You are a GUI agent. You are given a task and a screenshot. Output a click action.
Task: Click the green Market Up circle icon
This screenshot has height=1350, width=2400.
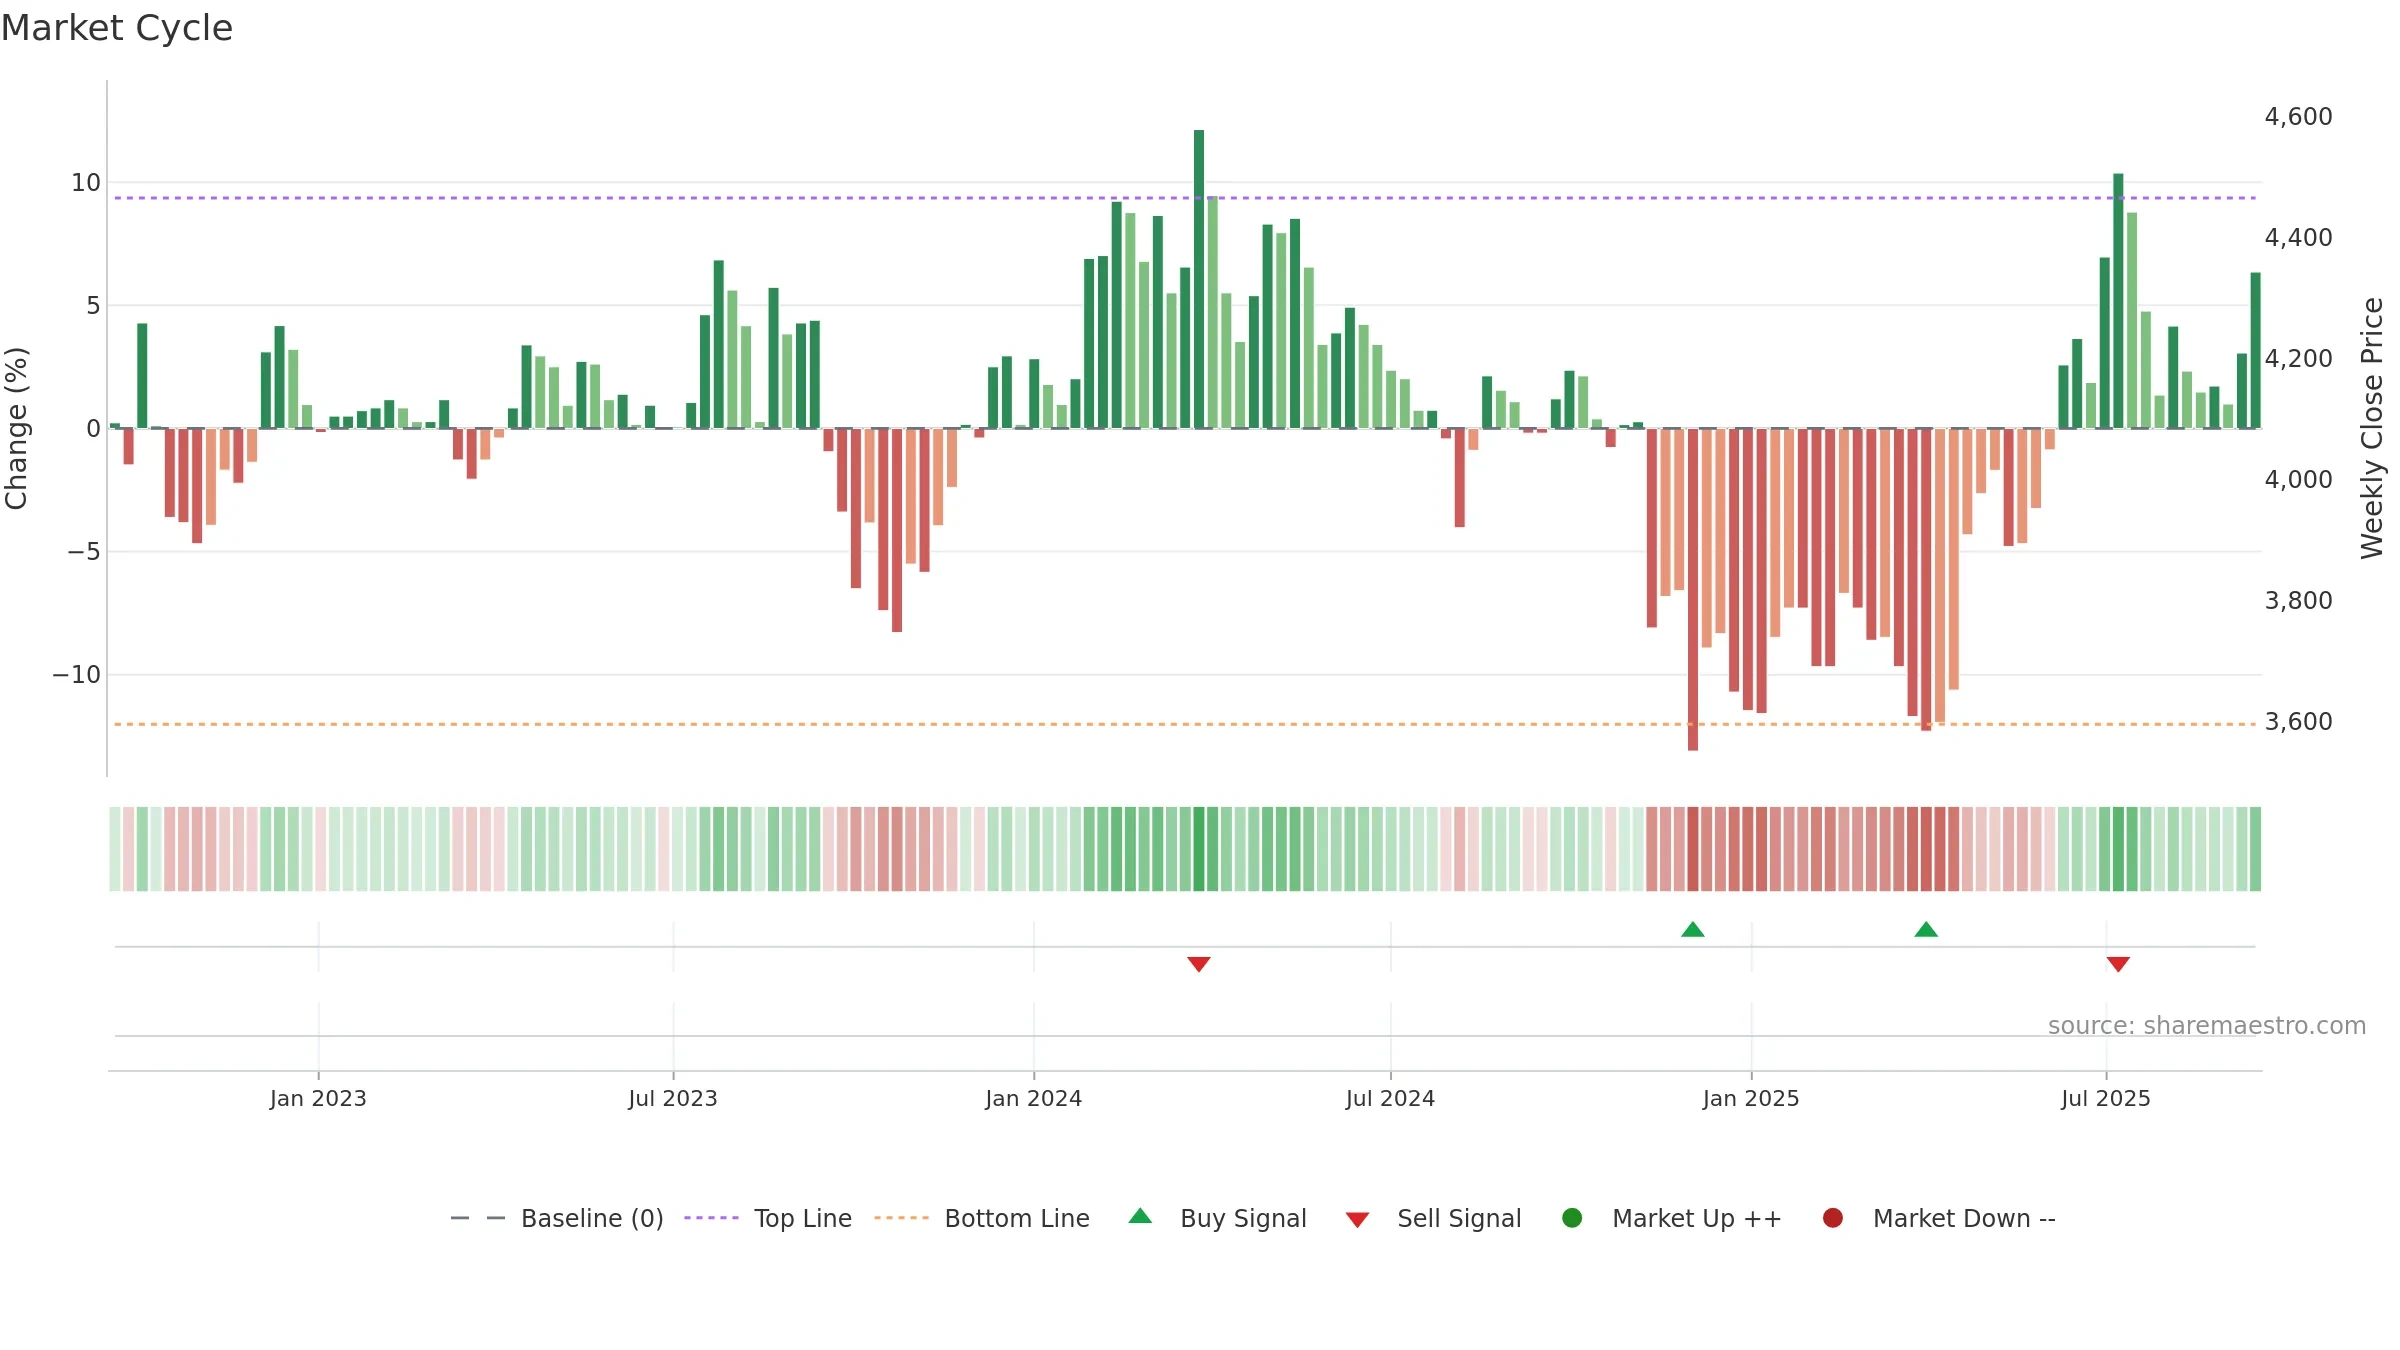1572,1218
